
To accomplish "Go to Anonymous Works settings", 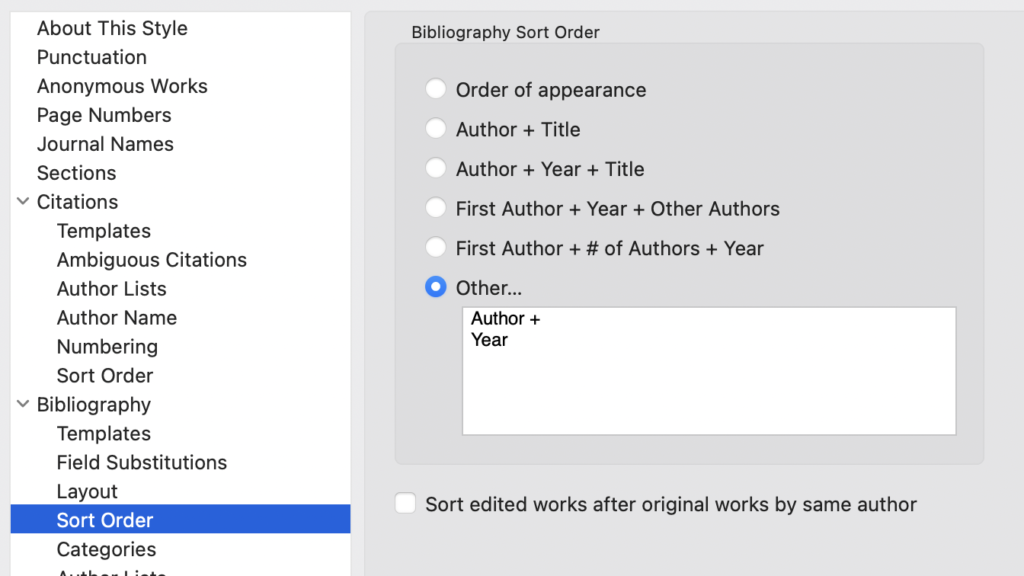I will [122, 86].
